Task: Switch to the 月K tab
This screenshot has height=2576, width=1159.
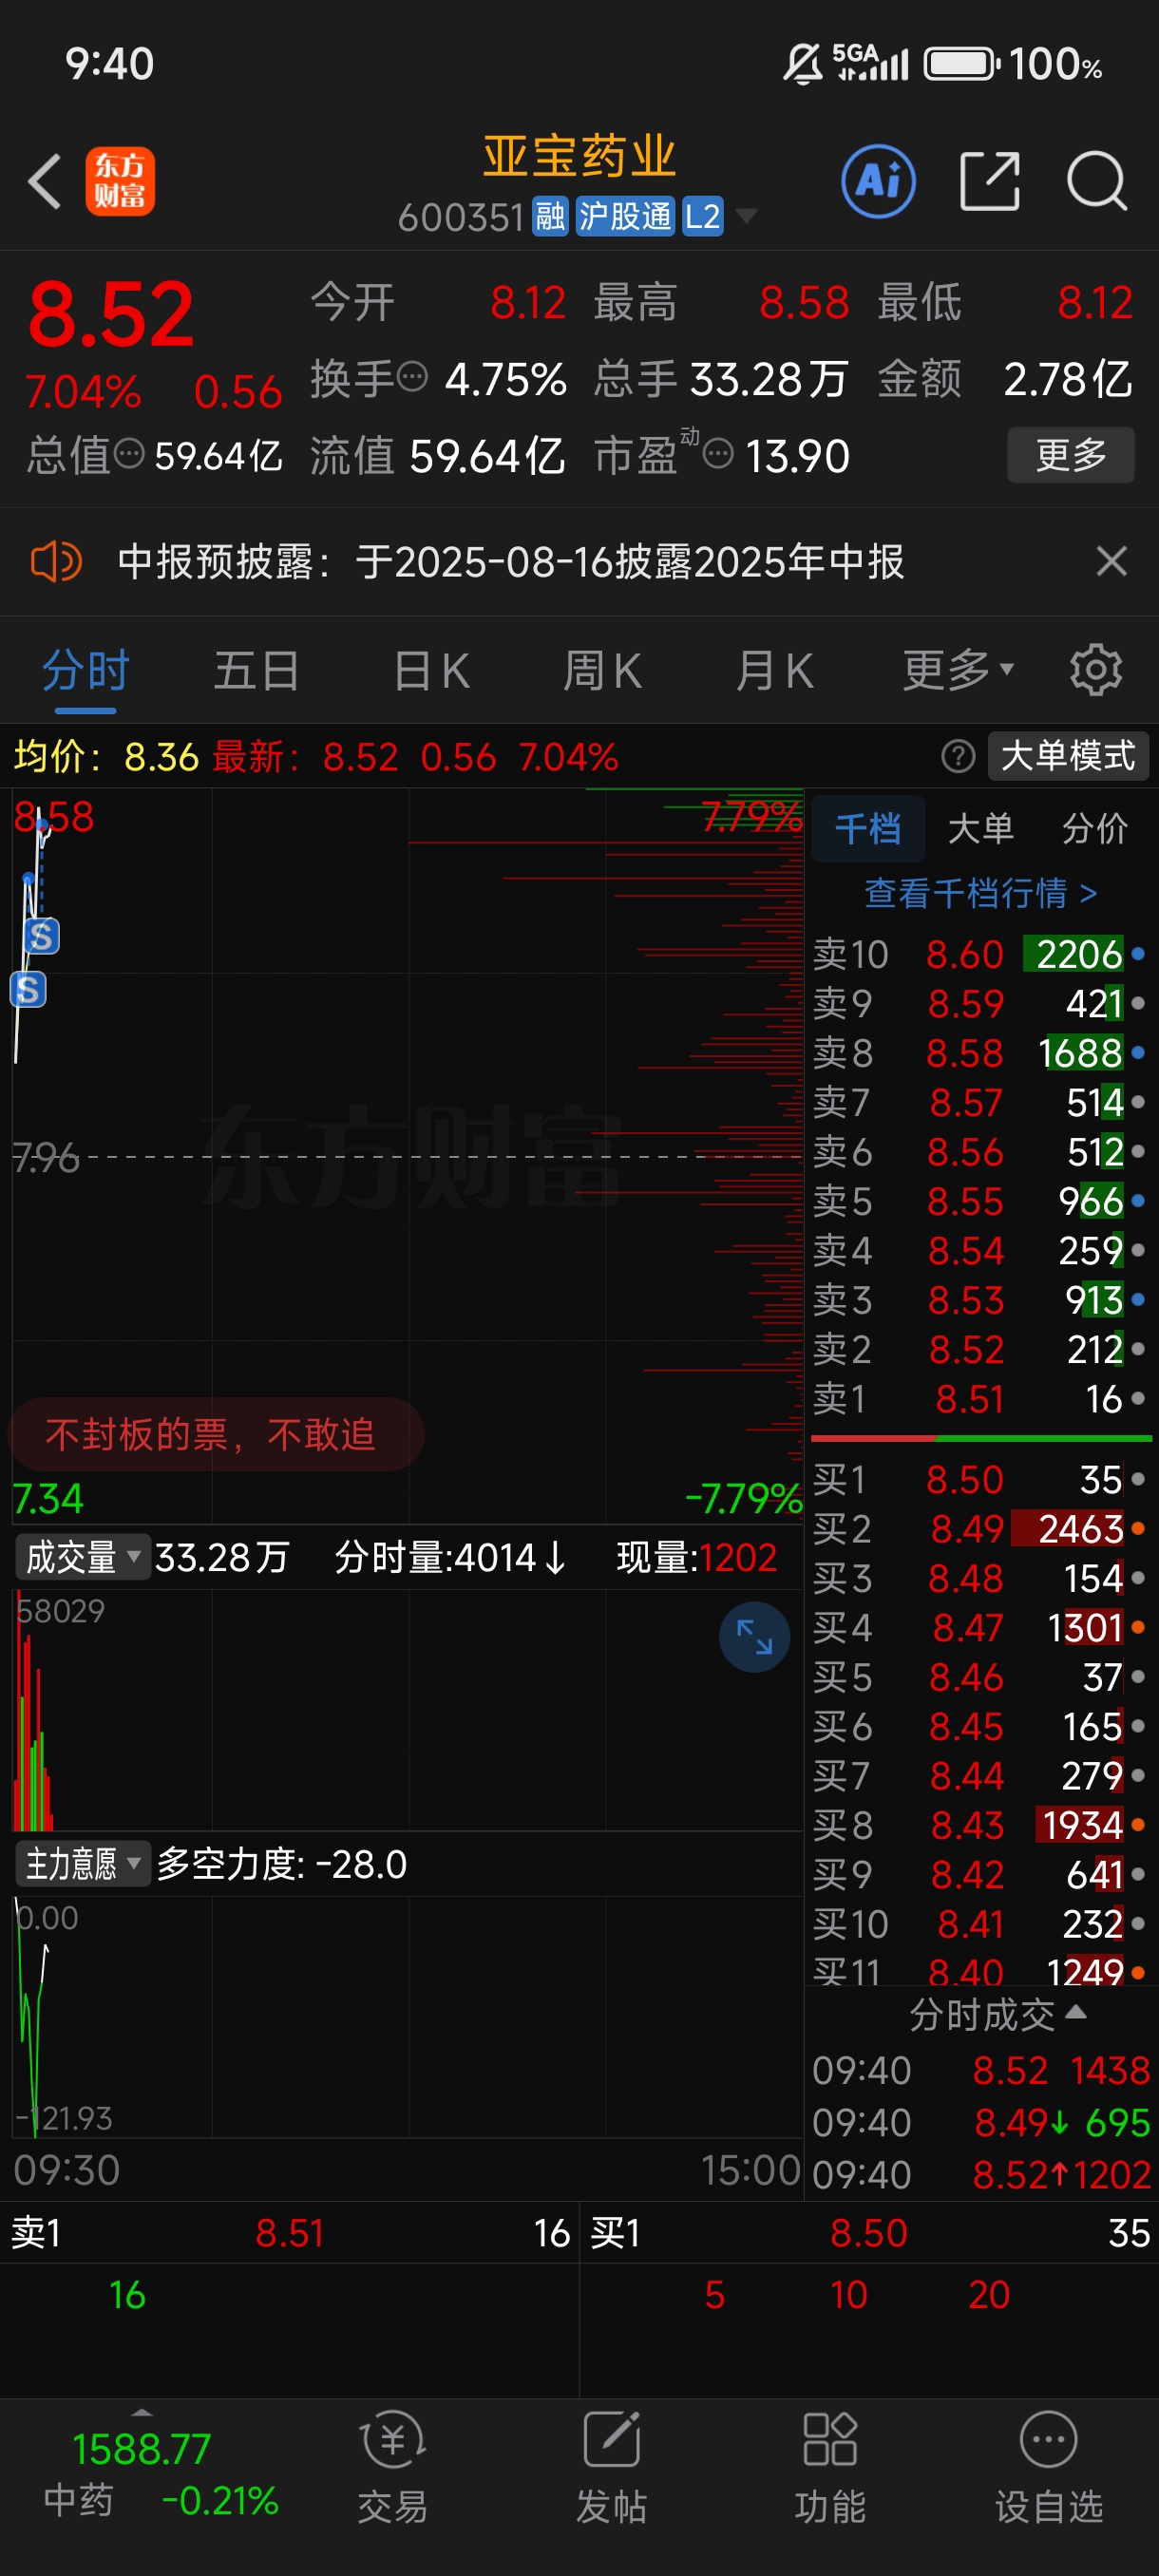Action: (x=775, y=670)
